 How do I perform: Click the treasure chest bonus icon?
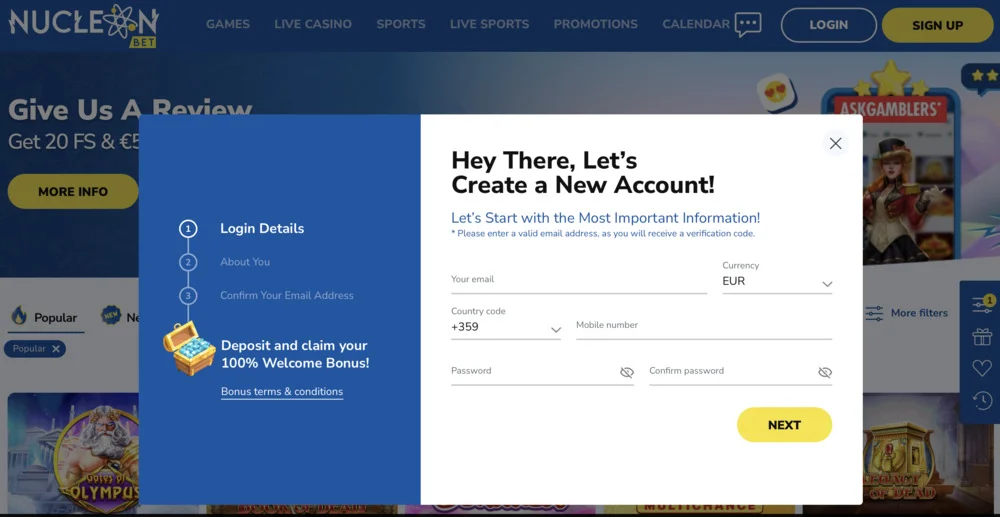click(x=189, y=348)
